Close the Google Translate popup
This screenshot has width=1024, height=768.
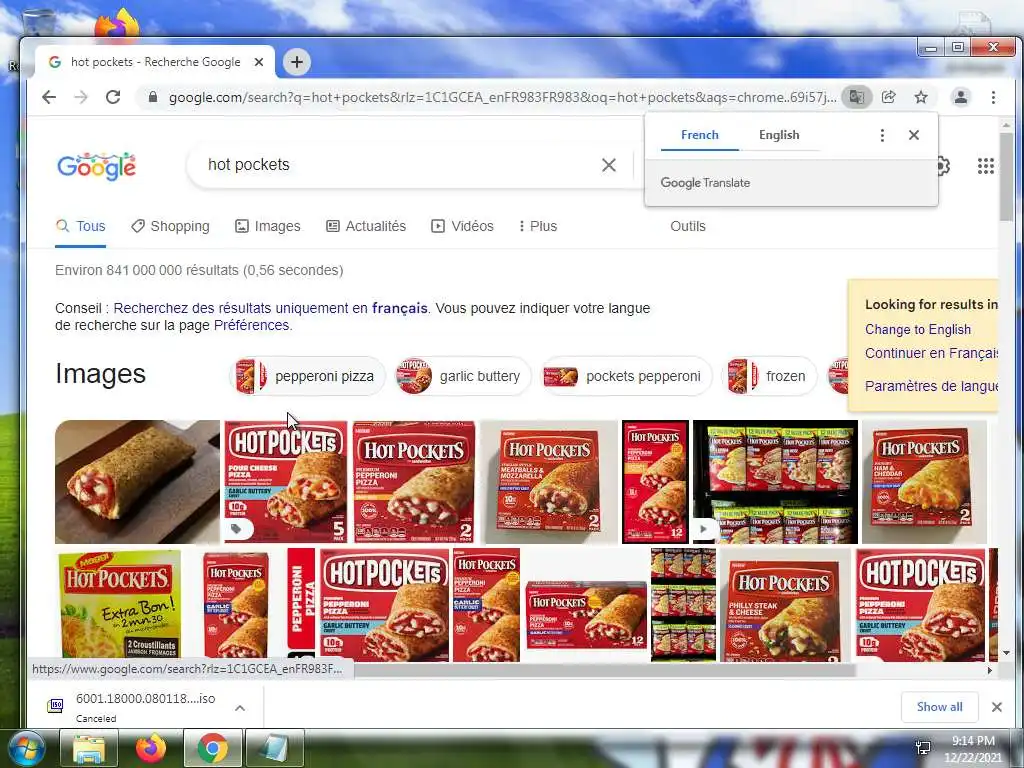[914, 135]
